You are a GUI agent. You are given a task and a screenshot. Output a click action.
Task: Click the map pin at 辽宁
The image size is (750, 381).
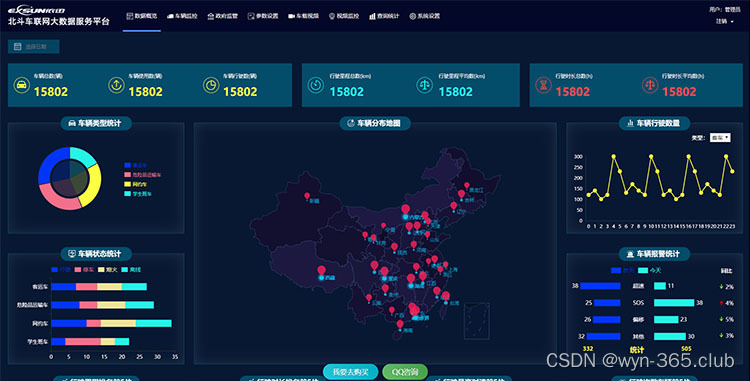(453, 206)
